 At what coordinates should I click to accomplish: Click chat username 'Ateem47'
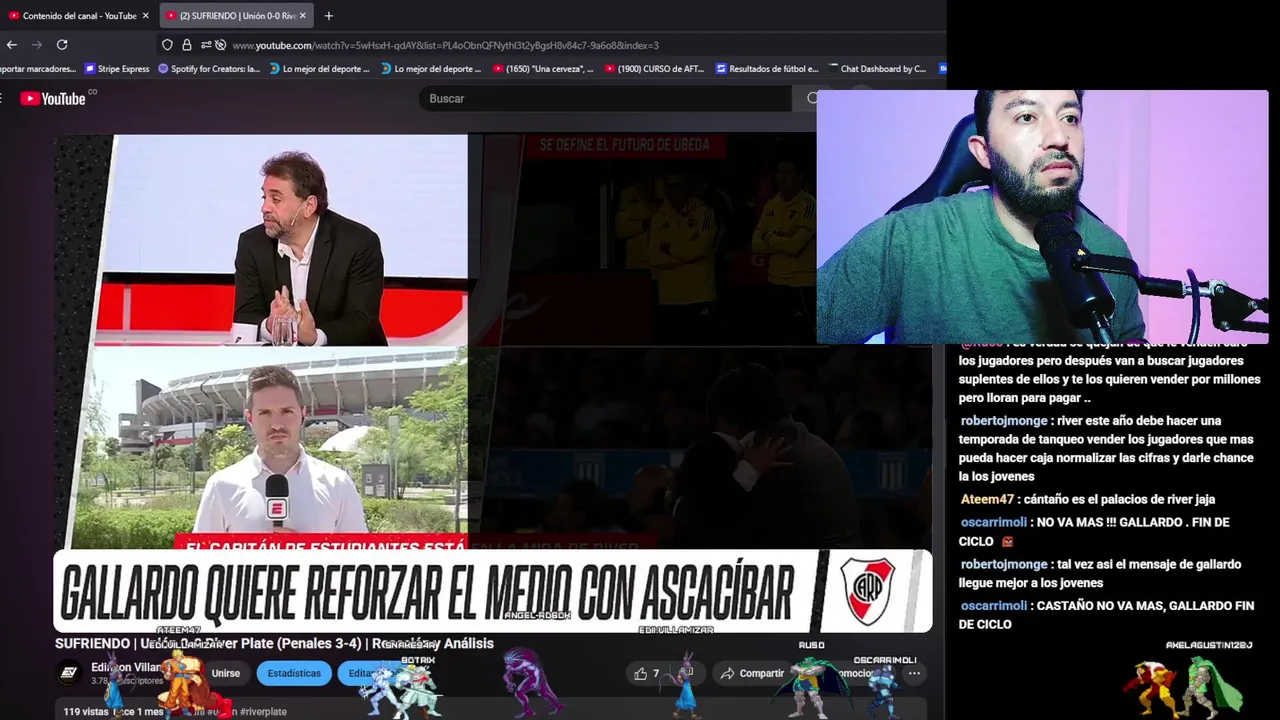click(987, 499)
